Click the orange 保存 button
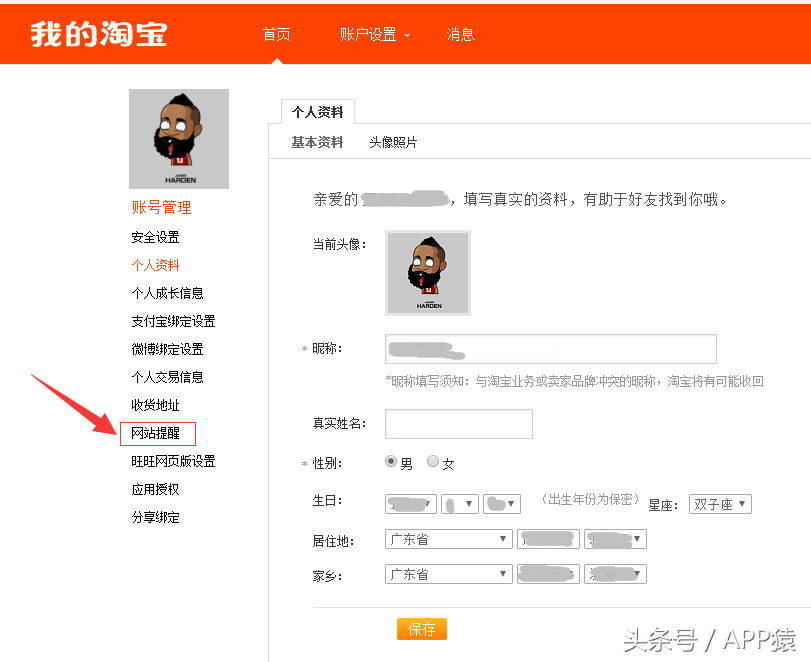This screenshot has height=662, width=811. coord(422,629)
